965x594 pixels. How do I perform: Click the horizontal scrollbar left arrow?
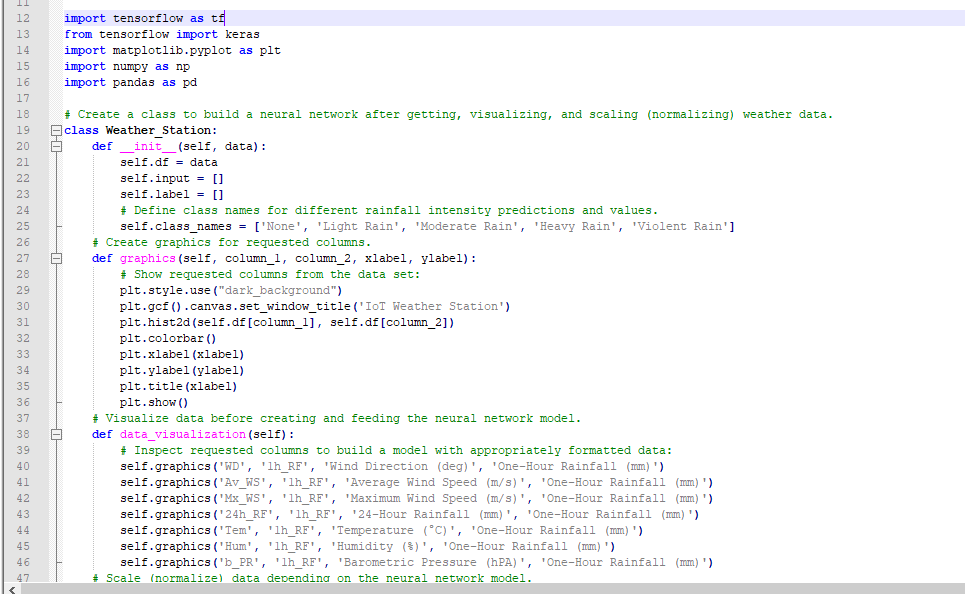[10, 588]
